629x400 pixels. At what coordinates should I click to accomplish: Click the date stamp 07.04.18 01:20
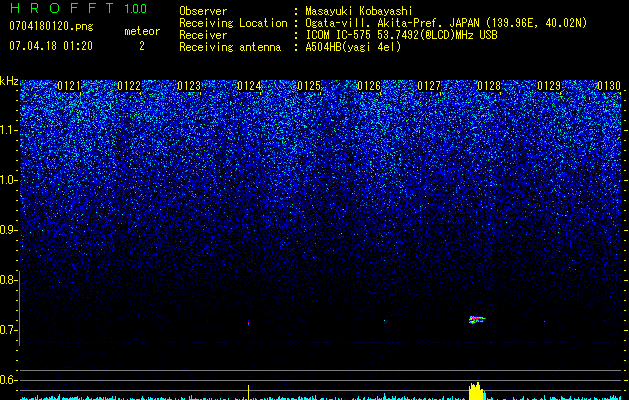(51, 46)
